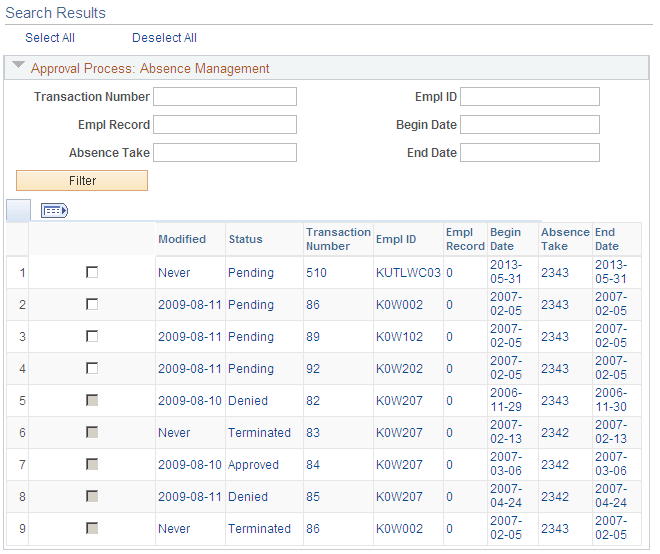
Task: Open the Denied status for transaction 85
Action: (248, 496)
